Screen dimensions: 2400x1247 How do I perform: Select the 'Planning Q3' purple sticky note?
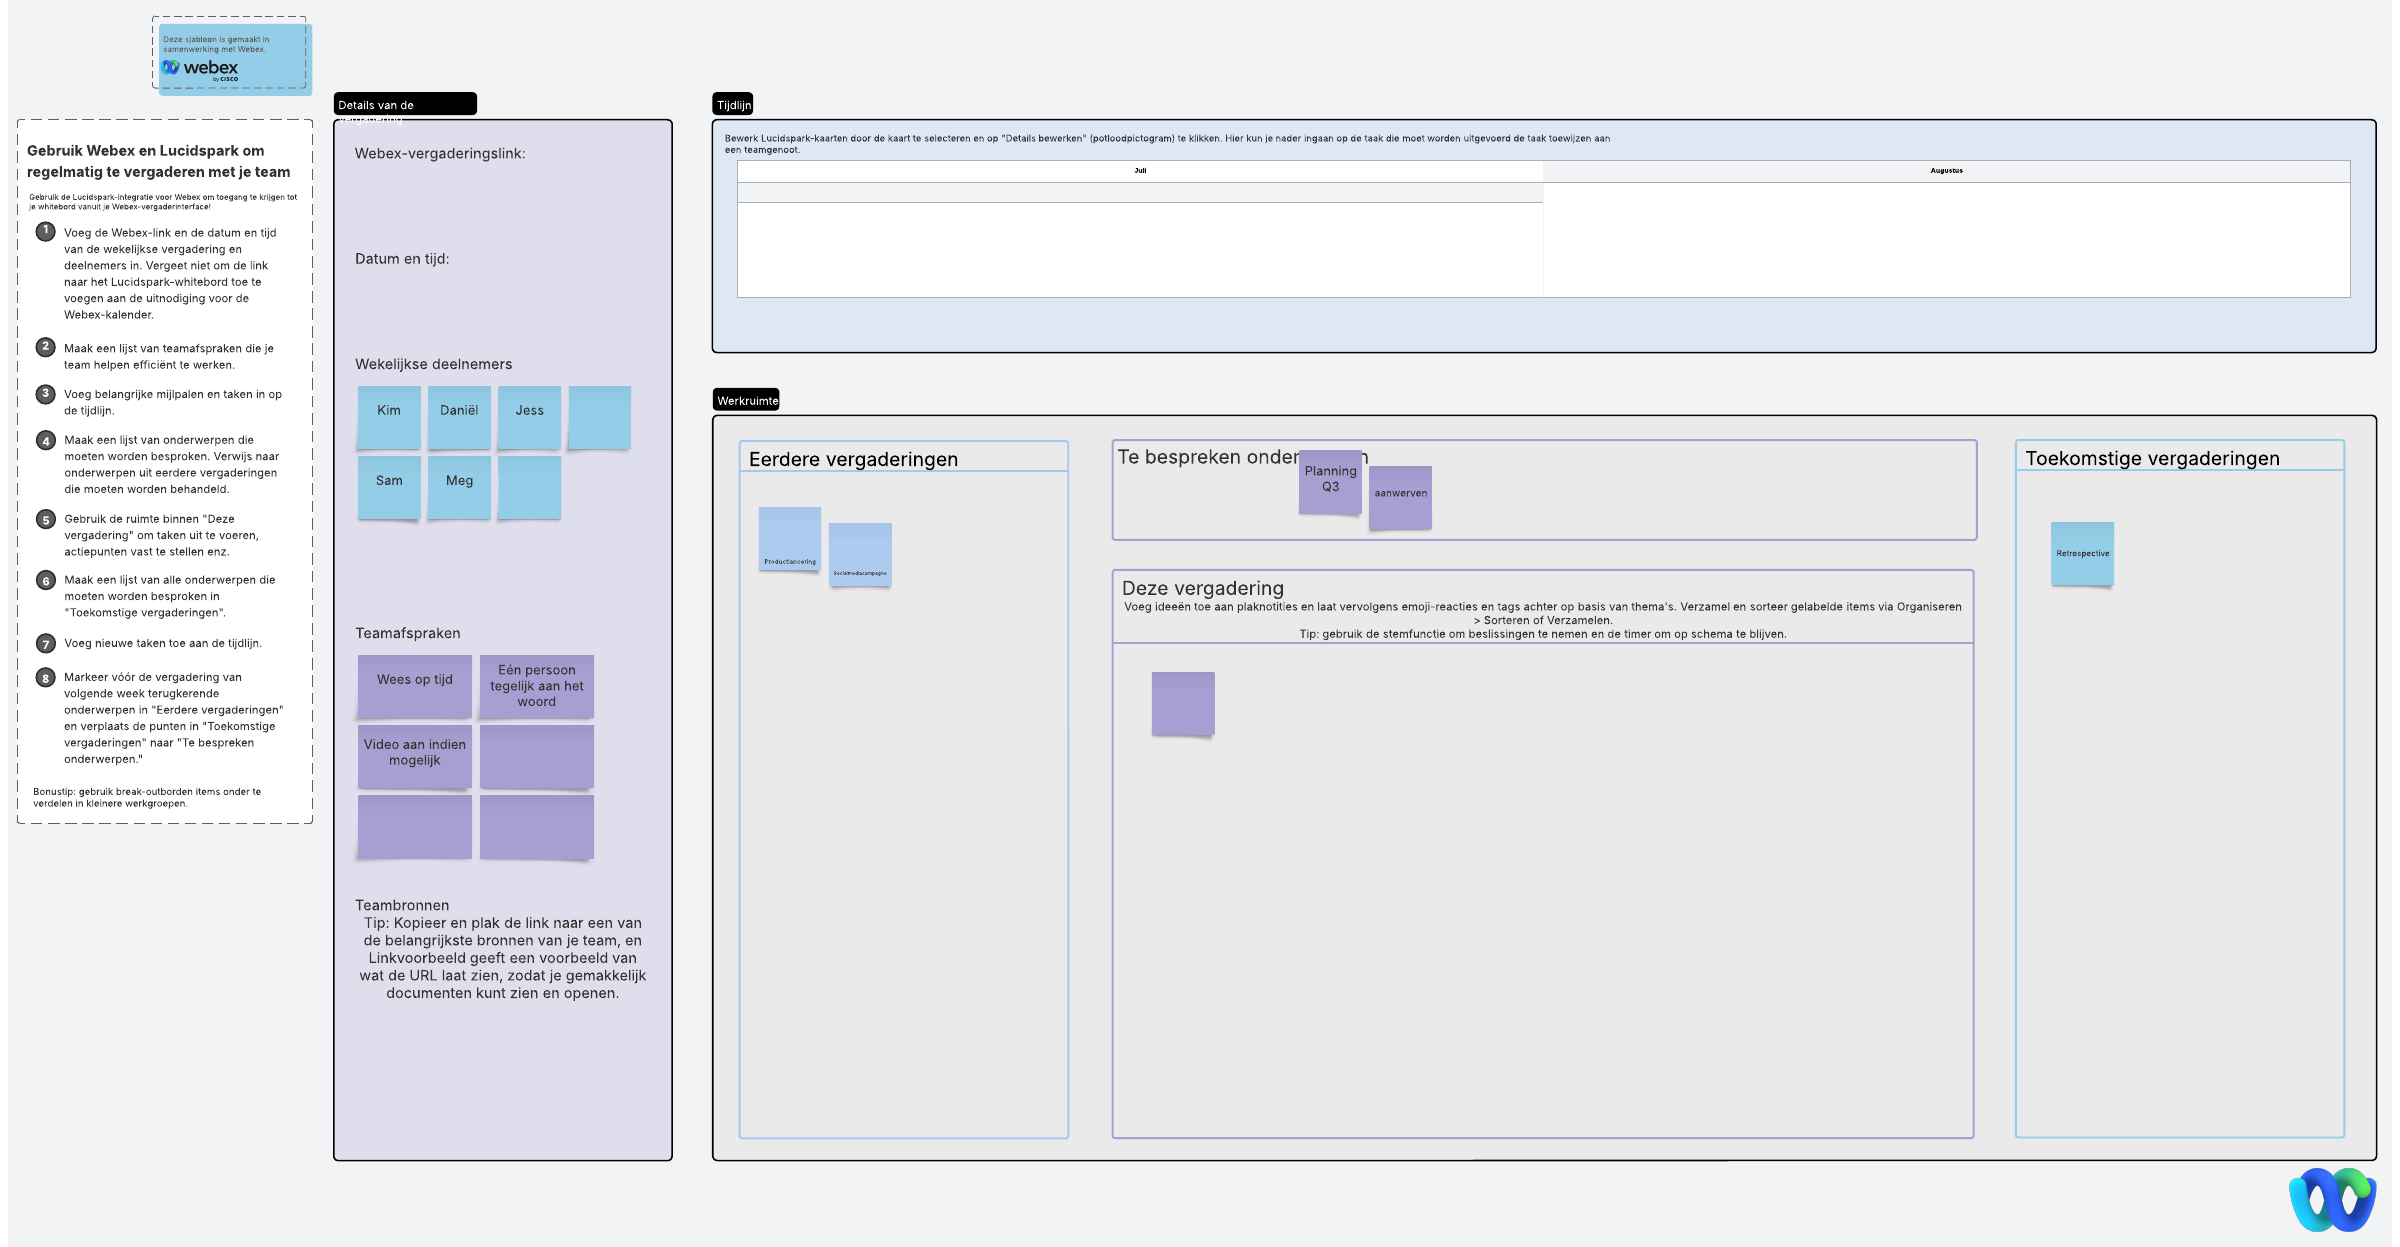point(1330,481)
